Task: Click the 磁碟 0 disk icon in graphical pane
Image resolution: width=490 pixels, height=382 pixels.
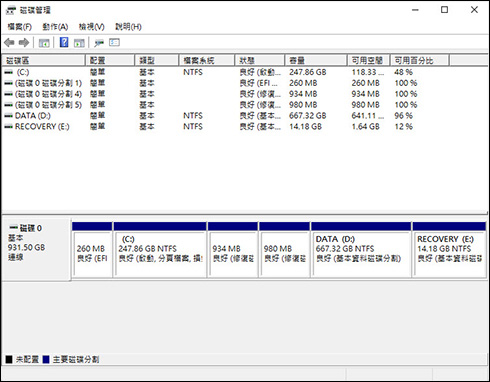Action: tap(14, 228)
